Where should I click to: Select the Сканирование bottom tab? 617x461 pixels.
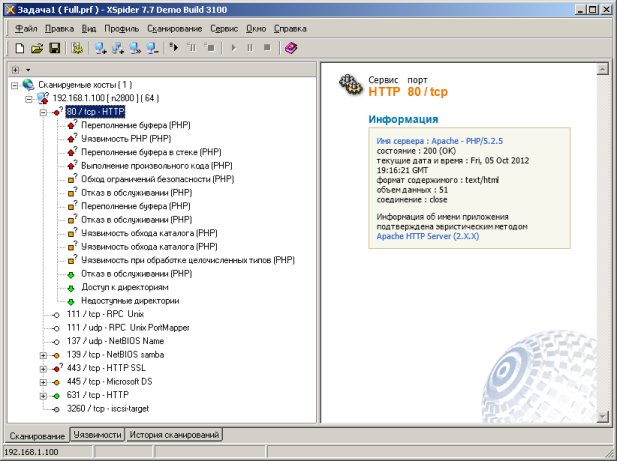coord(37,435)
